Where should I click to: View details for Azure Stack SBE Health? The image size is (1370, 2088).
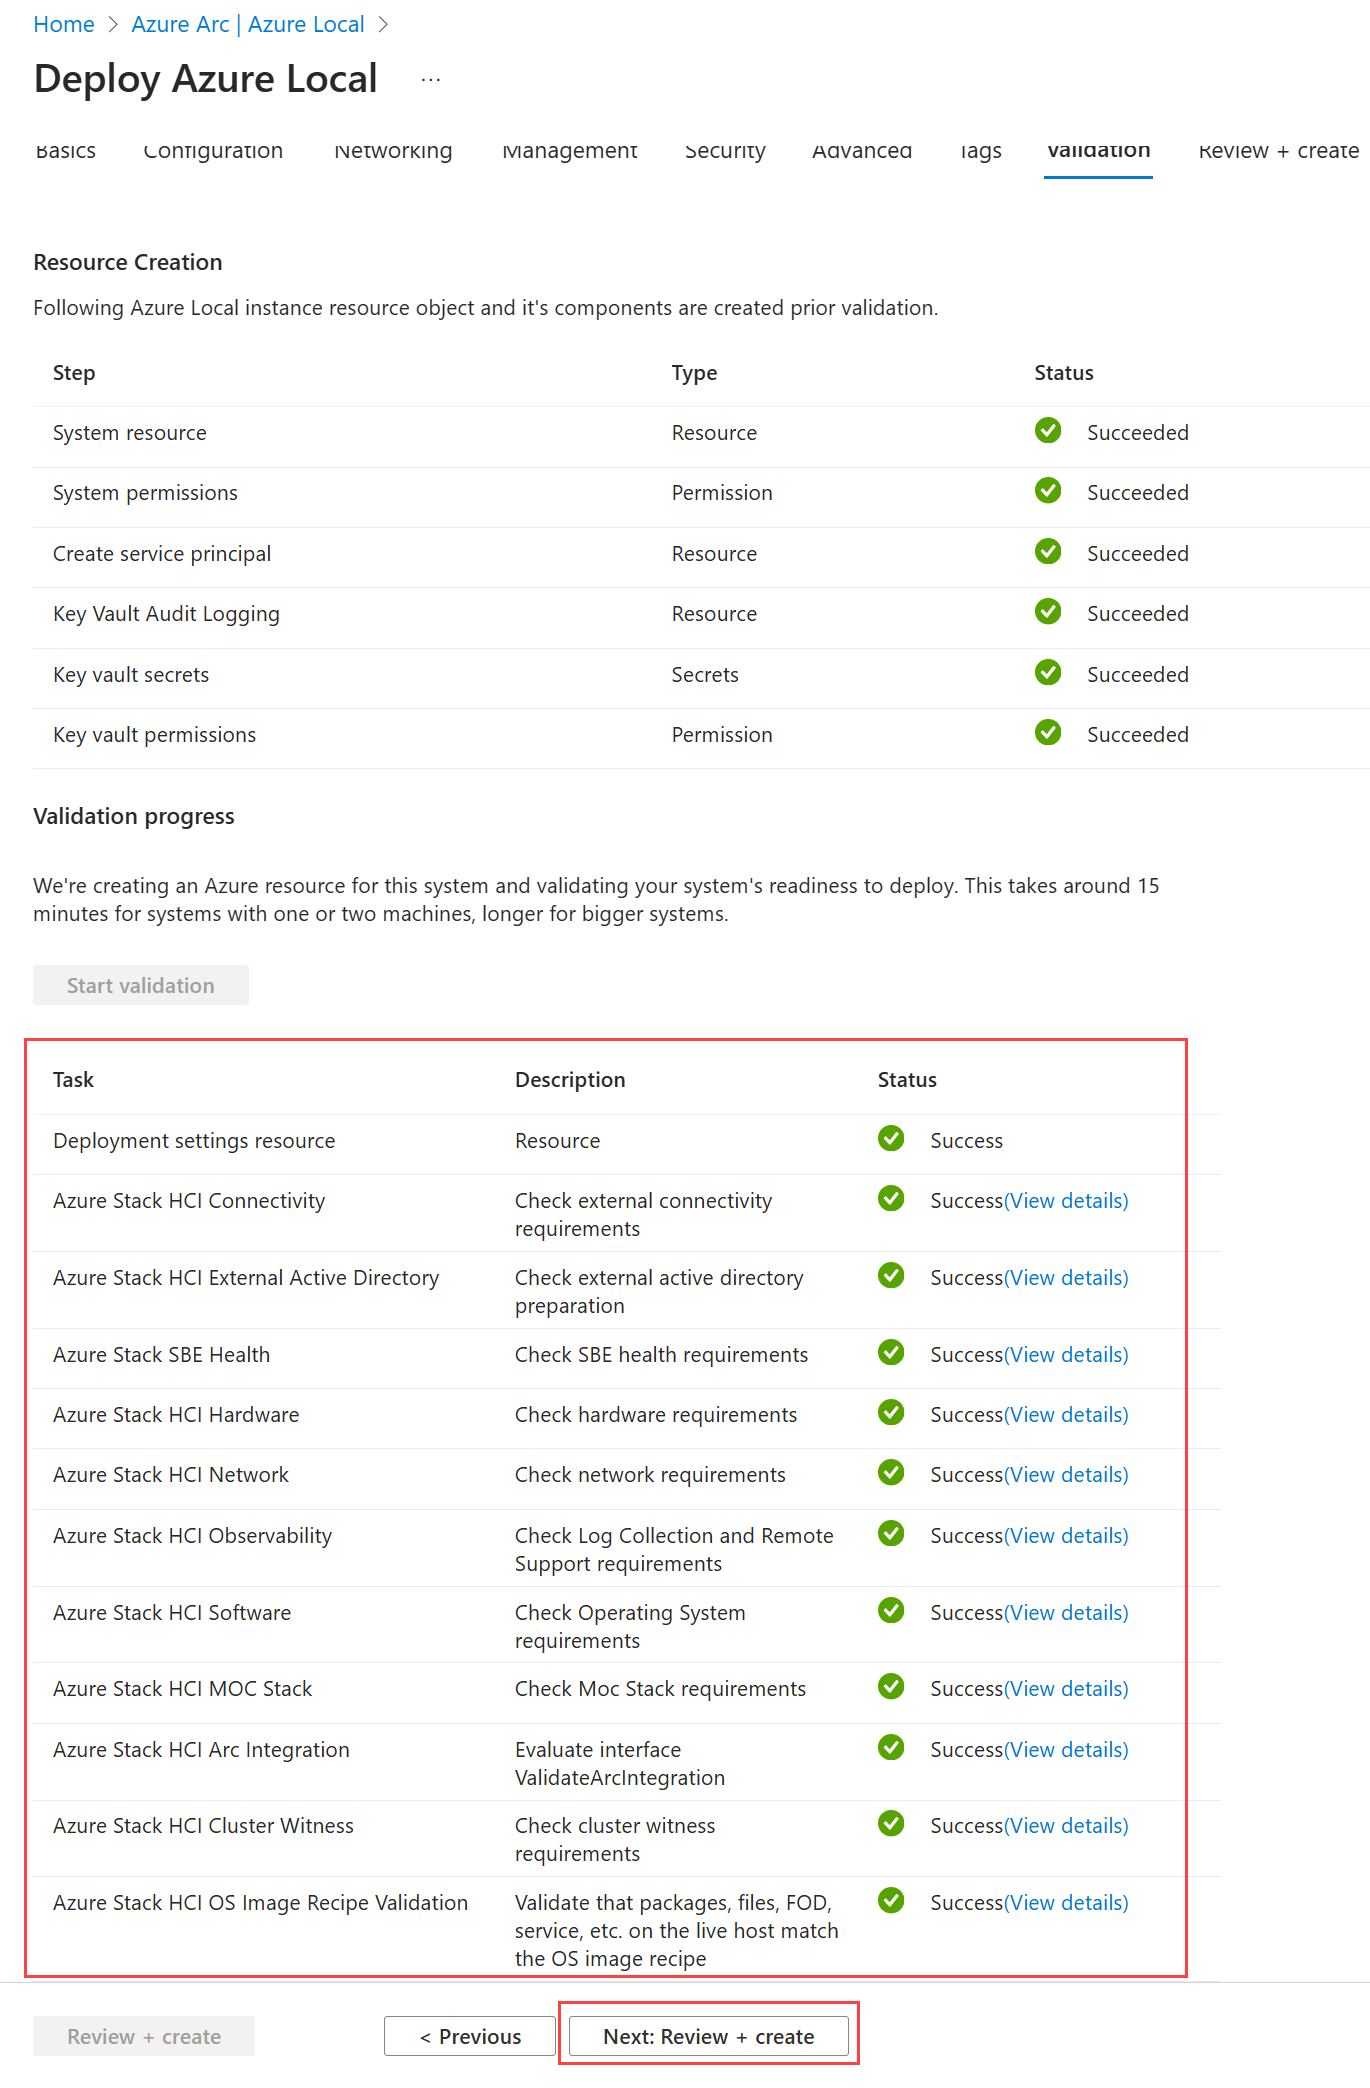1066,1355
